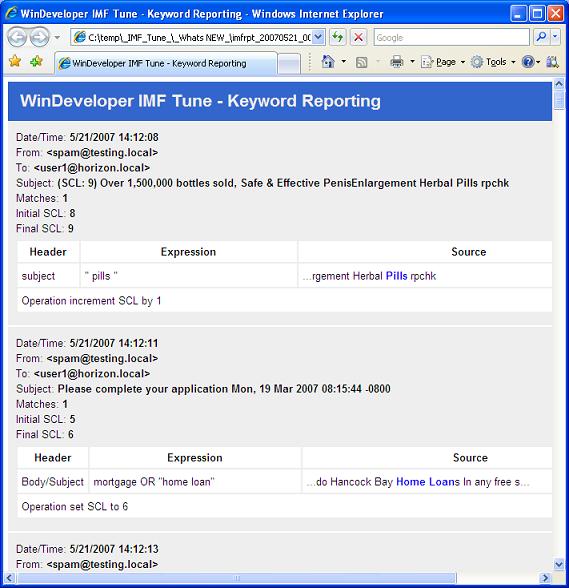Open Favorites Center star icon
569x588 pixels.
[15, 61]
